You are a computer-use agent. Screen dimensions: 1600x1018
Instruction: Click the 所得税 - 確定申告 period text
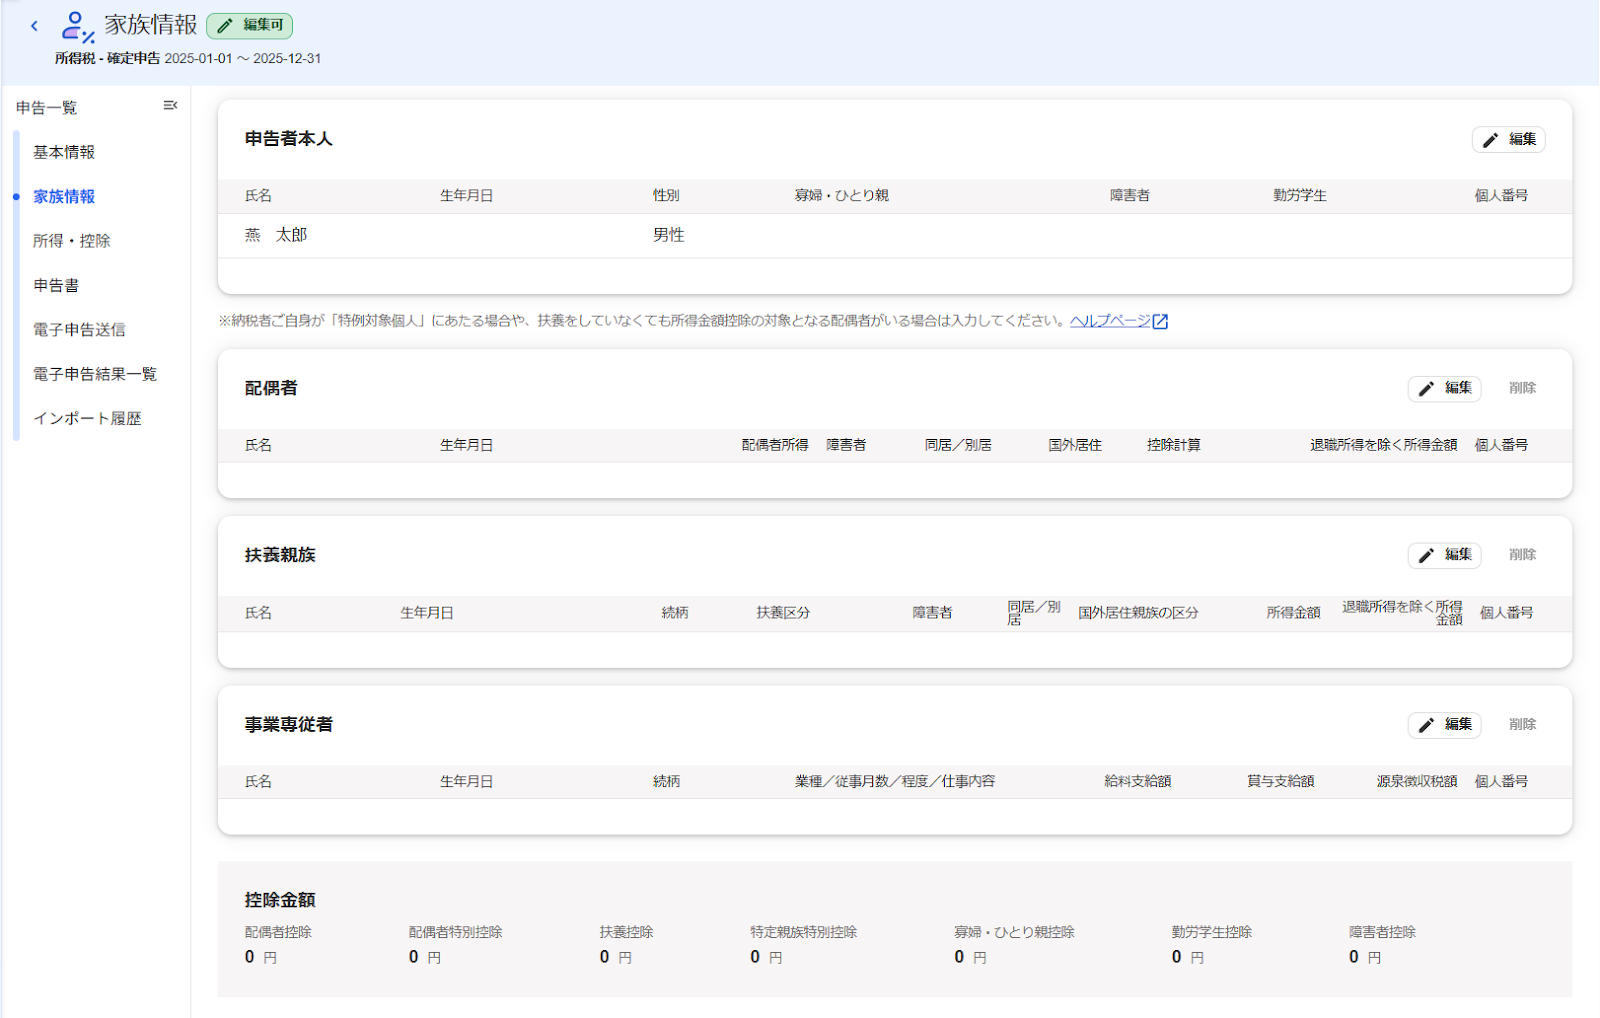coord(188,59)
